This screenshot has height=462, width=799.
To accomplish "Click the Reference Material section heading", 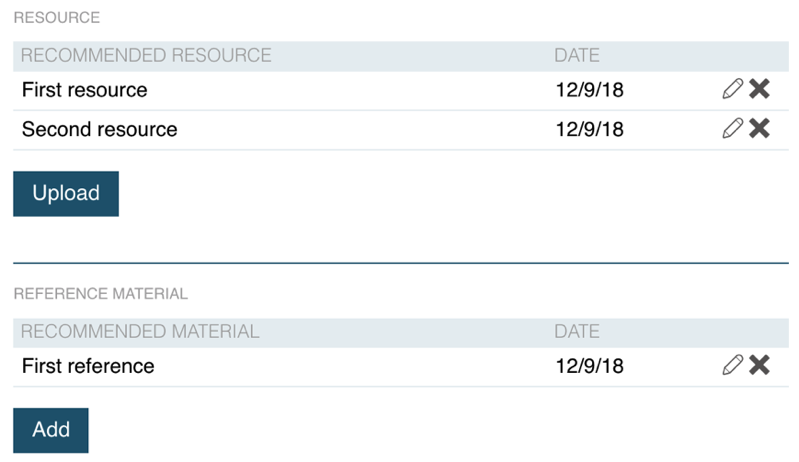I will coord(101,294).
